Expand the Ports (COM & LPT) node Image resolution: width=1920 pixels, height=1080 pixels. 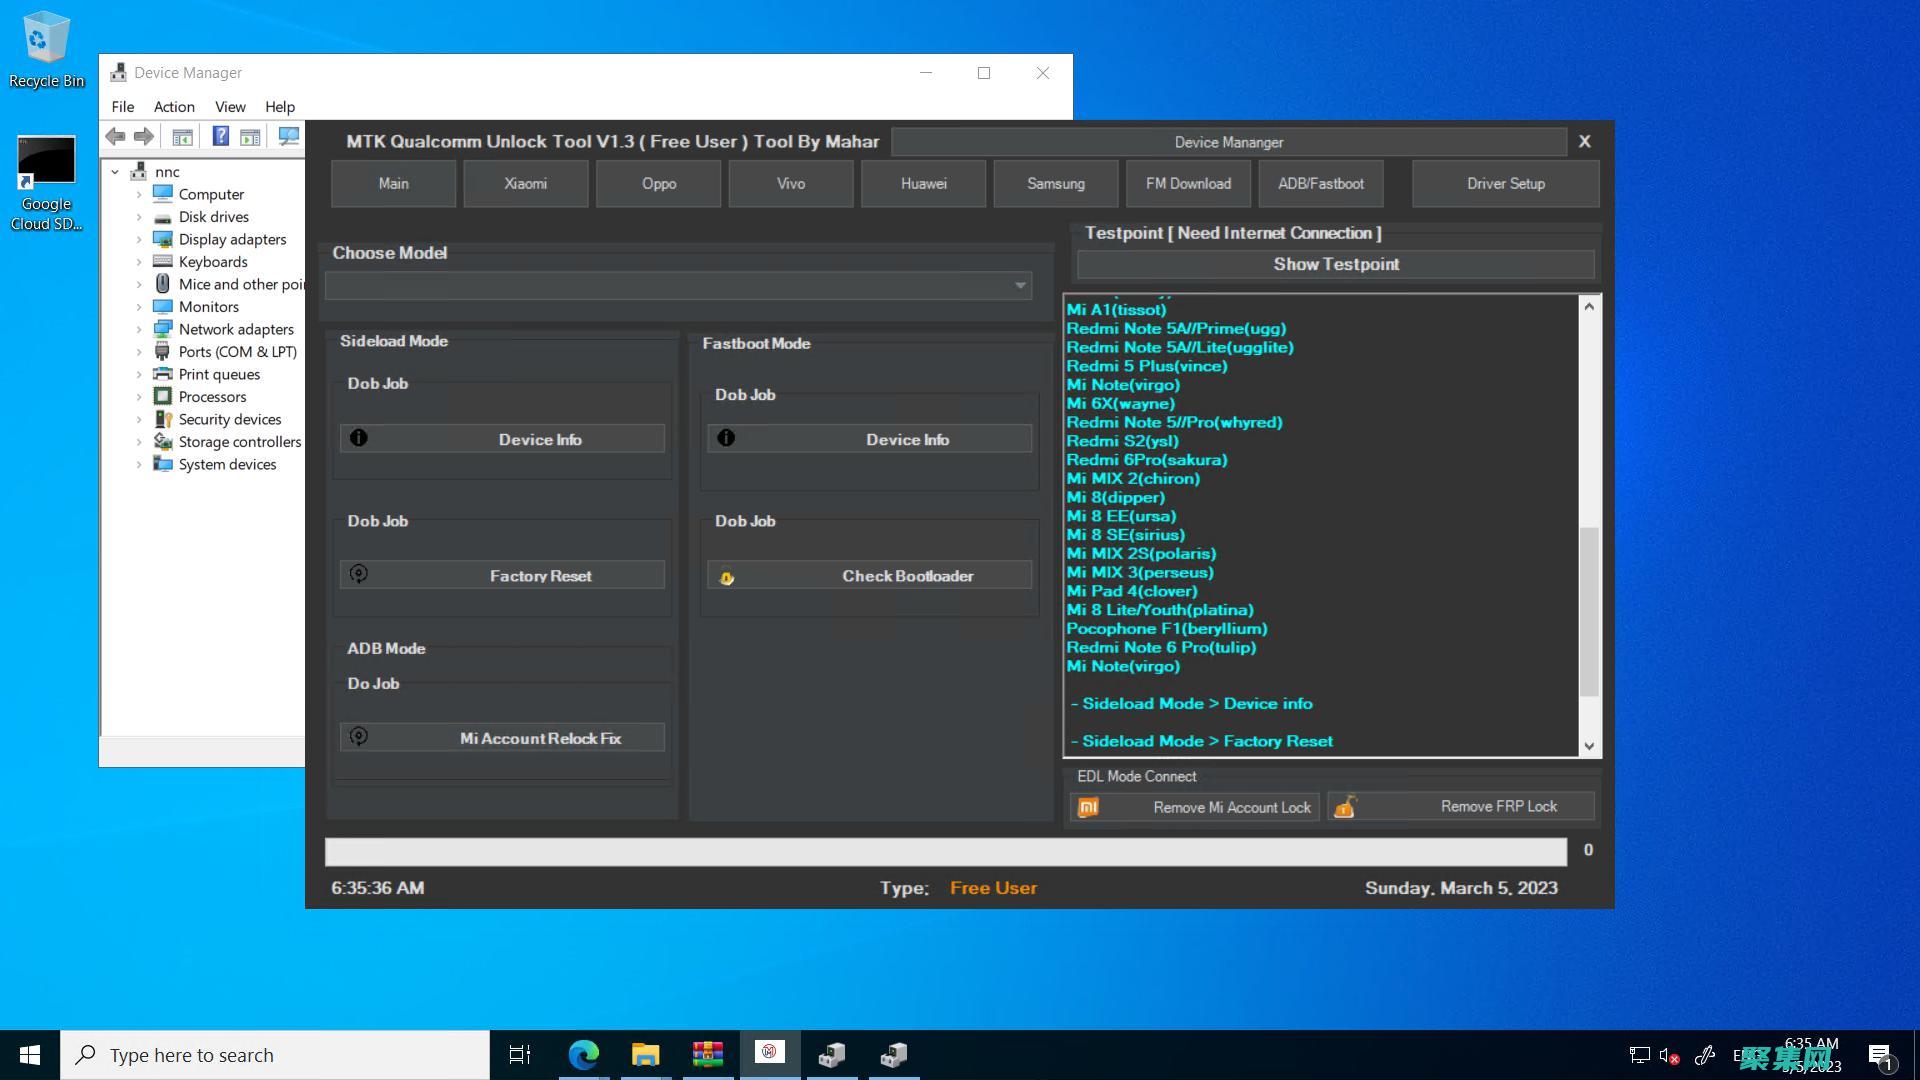[139, 352]
